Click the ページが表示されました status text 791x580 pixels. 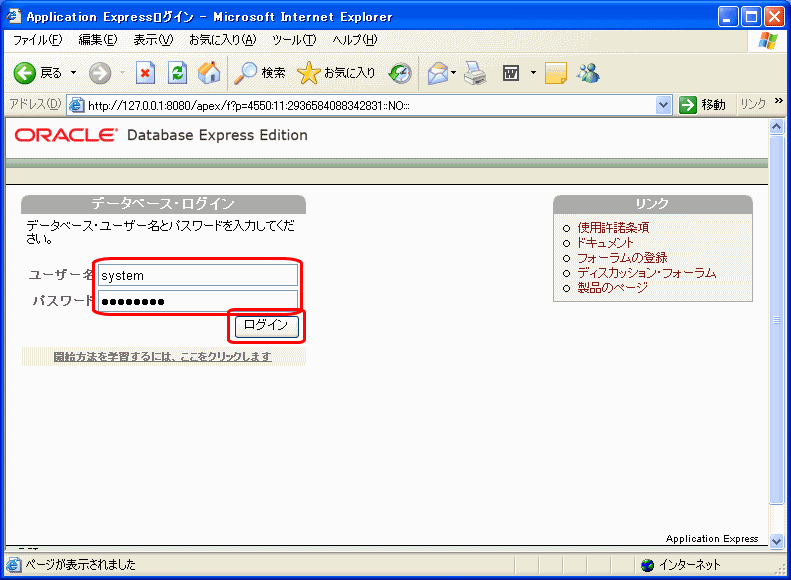coord(81,564)
